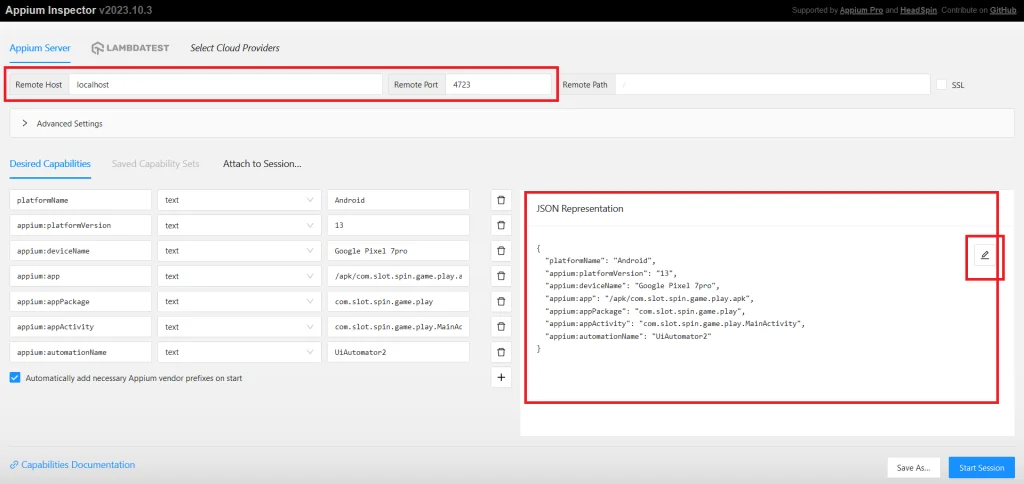The width and height of the screenshot is (1024, 484).
Task: Open the Attach to Session tab
Action: point(262,164)
